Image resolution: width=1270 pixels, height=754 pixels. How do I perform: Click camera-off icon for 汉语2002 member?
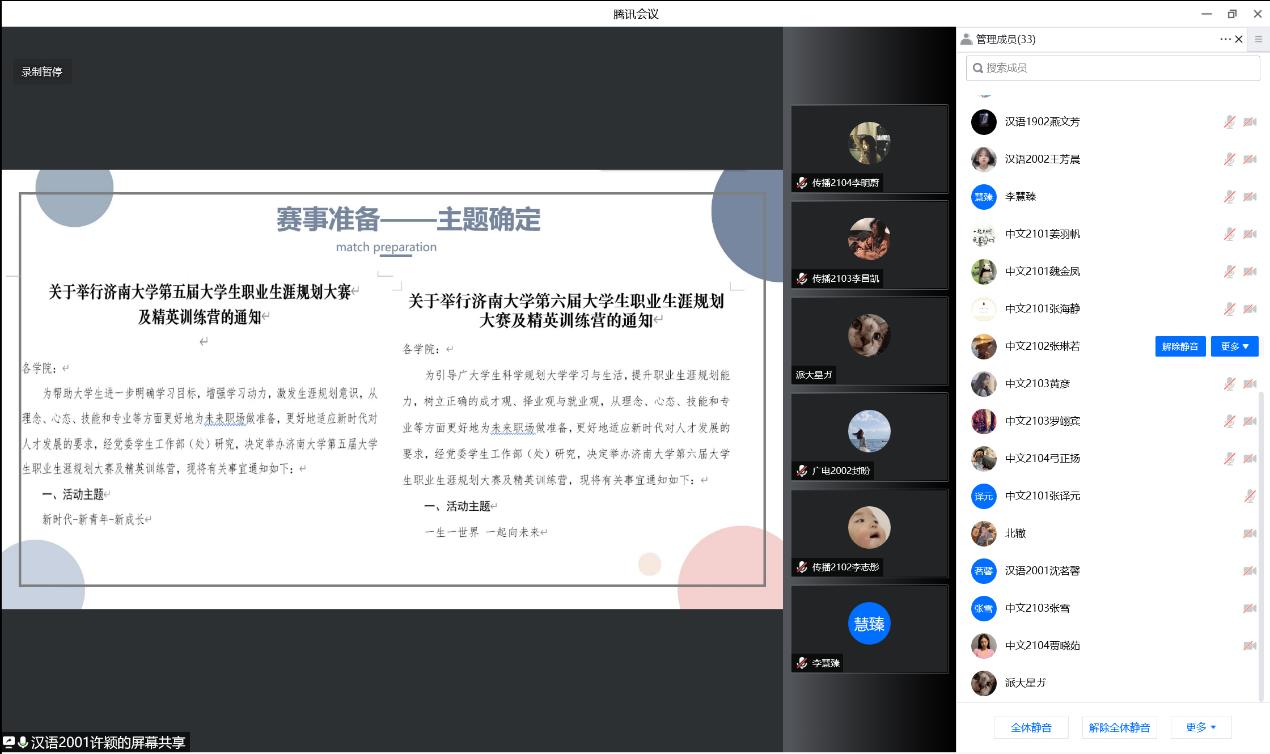1249,159
